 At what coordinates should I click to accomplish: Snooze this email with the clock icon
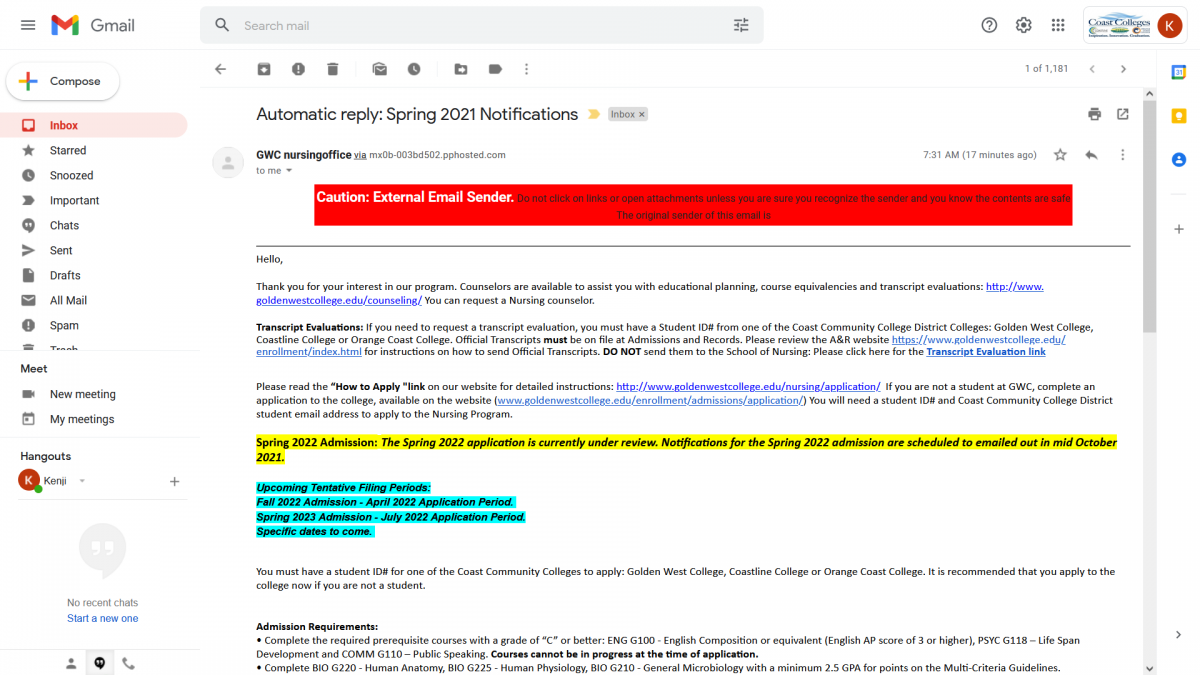(414, 69)
